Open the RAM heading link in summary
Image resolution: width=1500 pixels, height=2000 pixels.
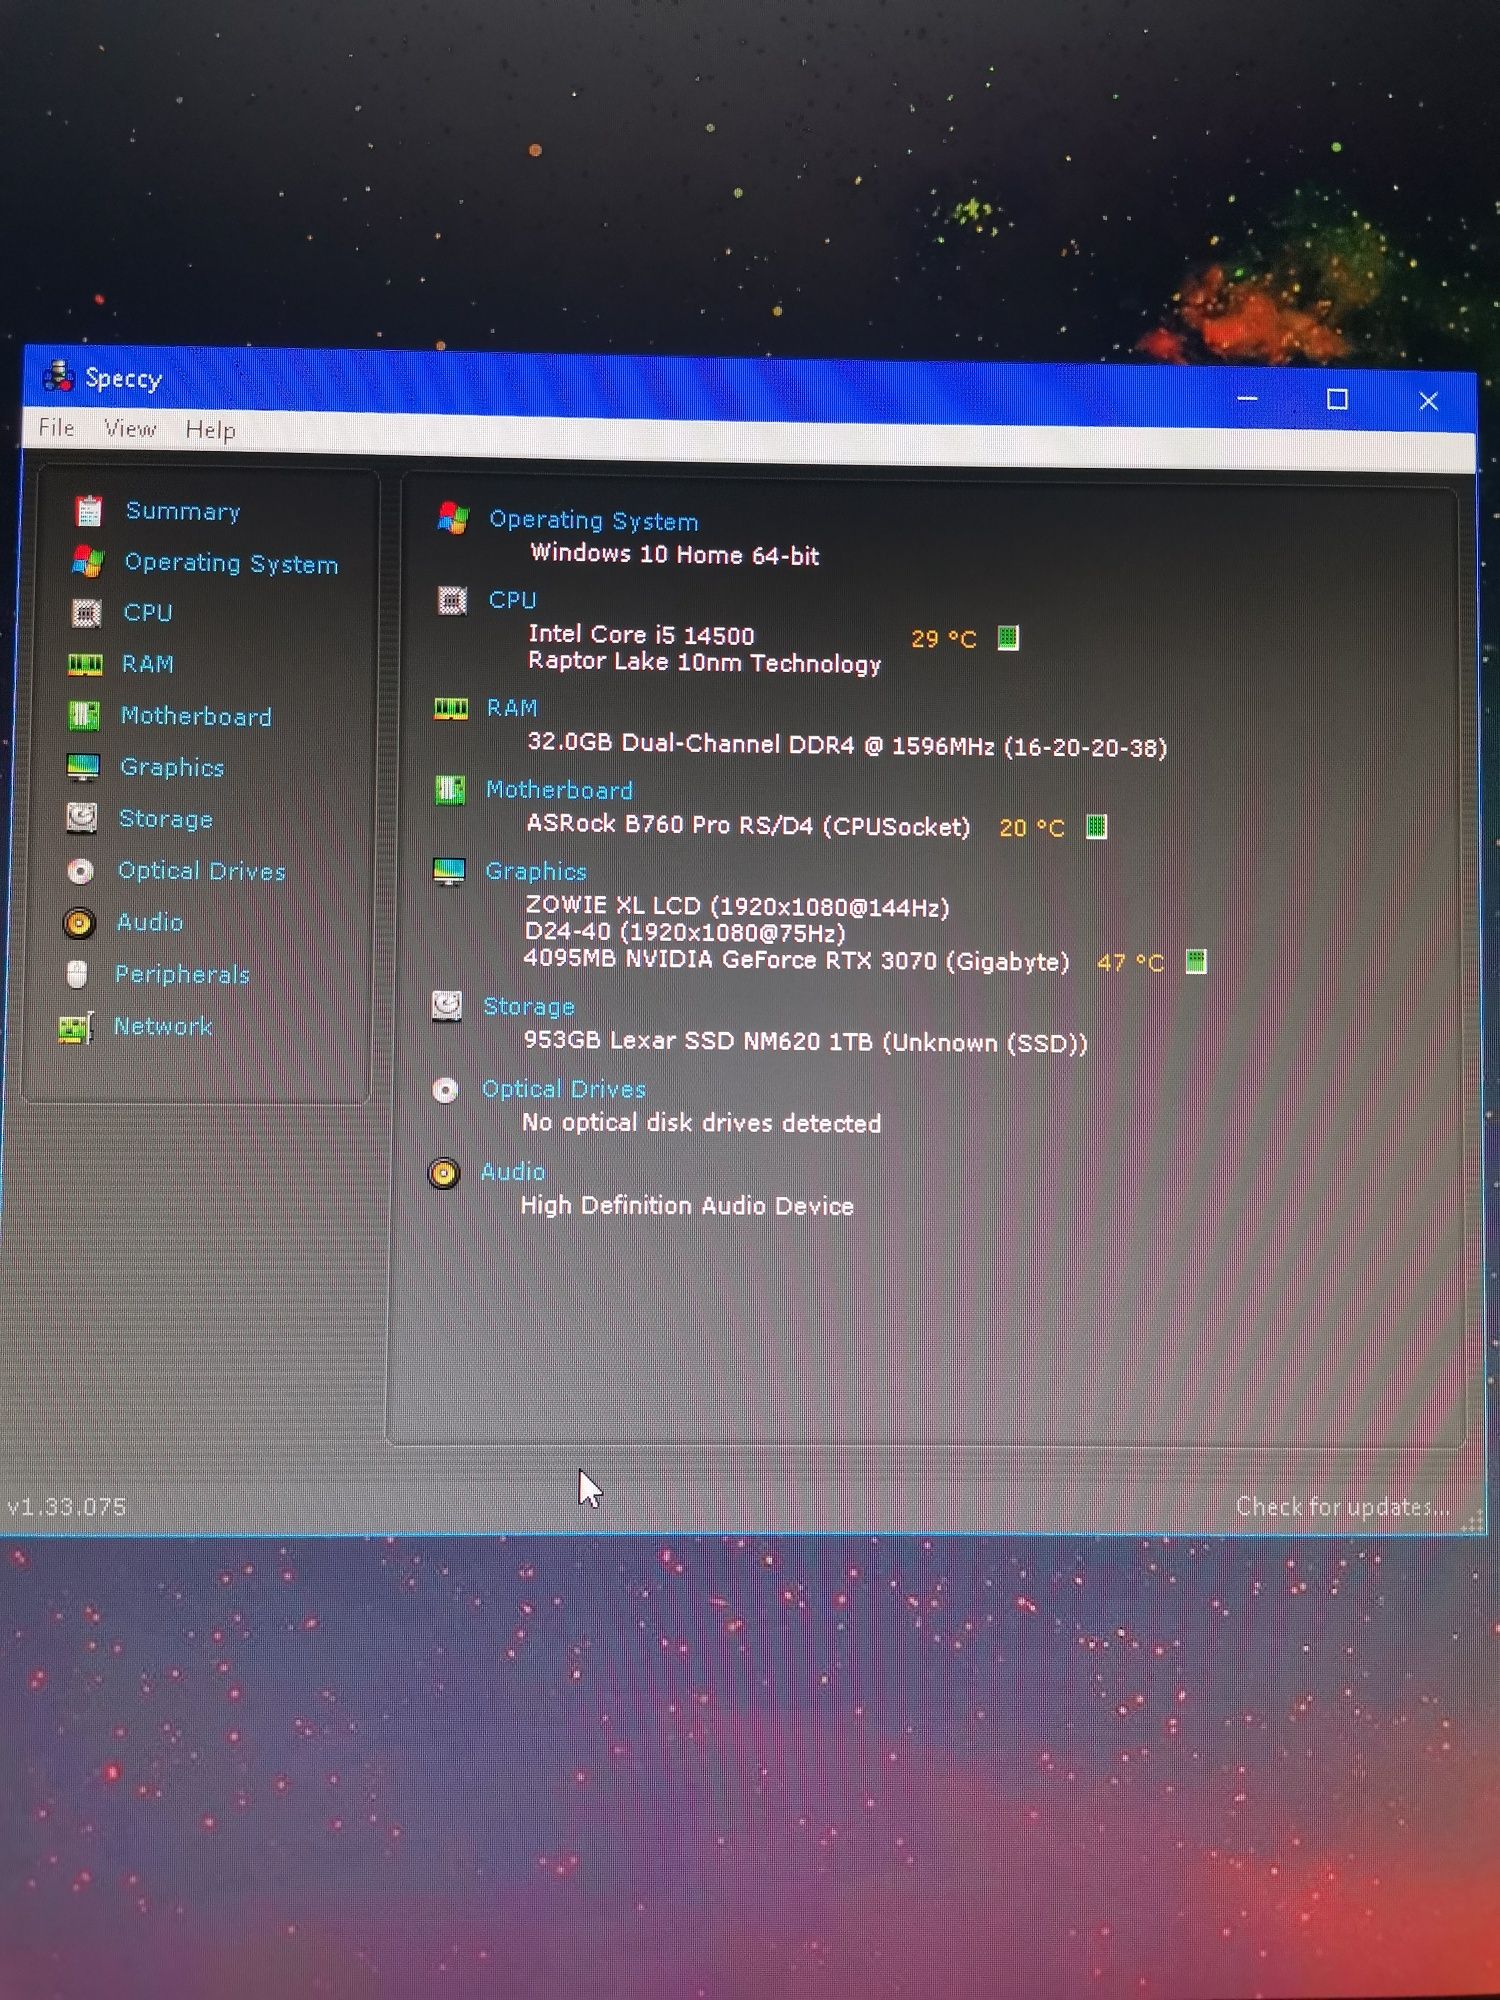click(x=512, y=708)
